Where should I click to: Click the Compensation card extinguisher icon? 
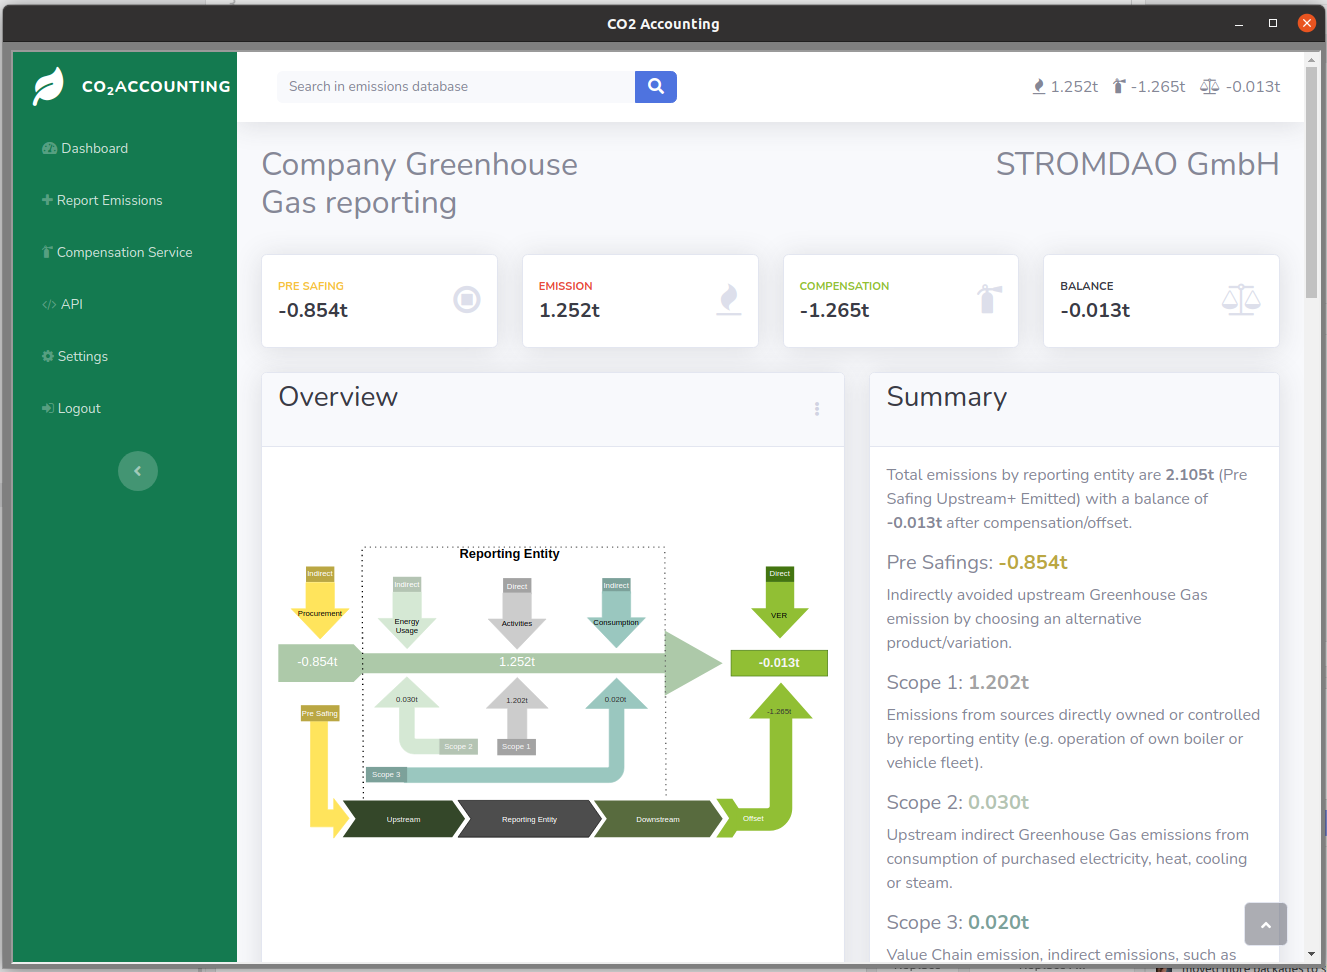point(989,299)
